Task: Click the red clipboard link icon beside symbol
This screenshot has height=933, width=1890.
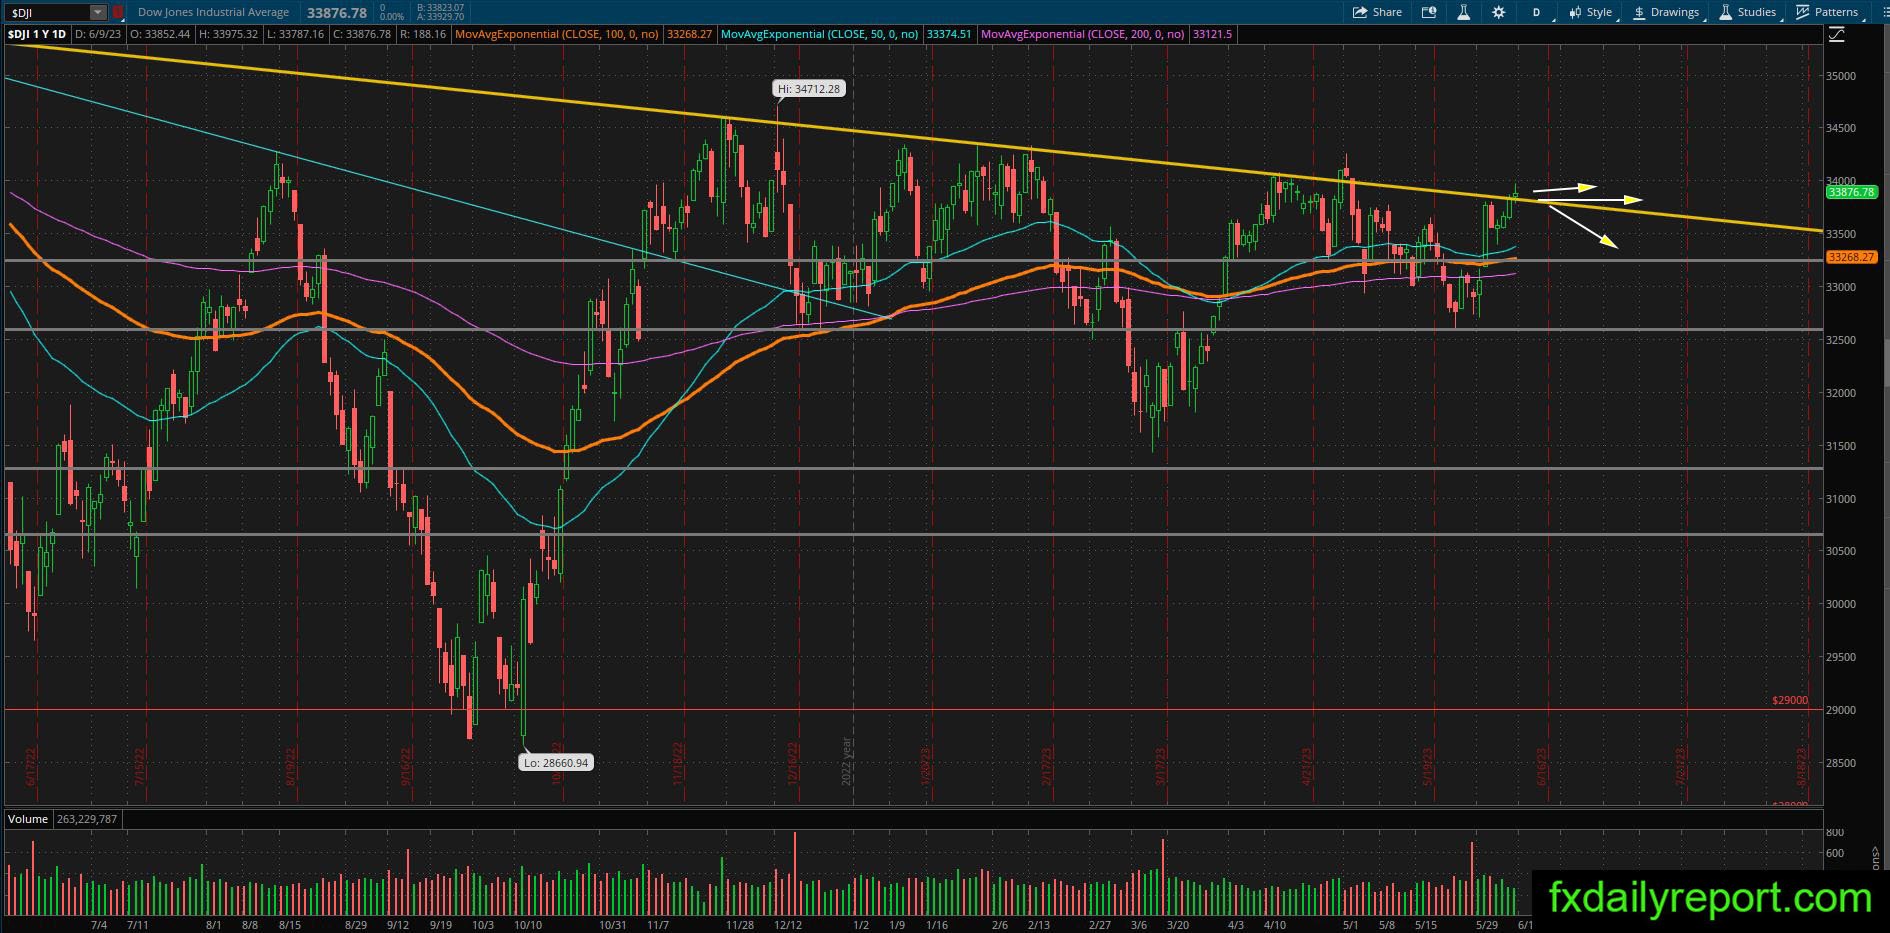Action: point(118,12)
